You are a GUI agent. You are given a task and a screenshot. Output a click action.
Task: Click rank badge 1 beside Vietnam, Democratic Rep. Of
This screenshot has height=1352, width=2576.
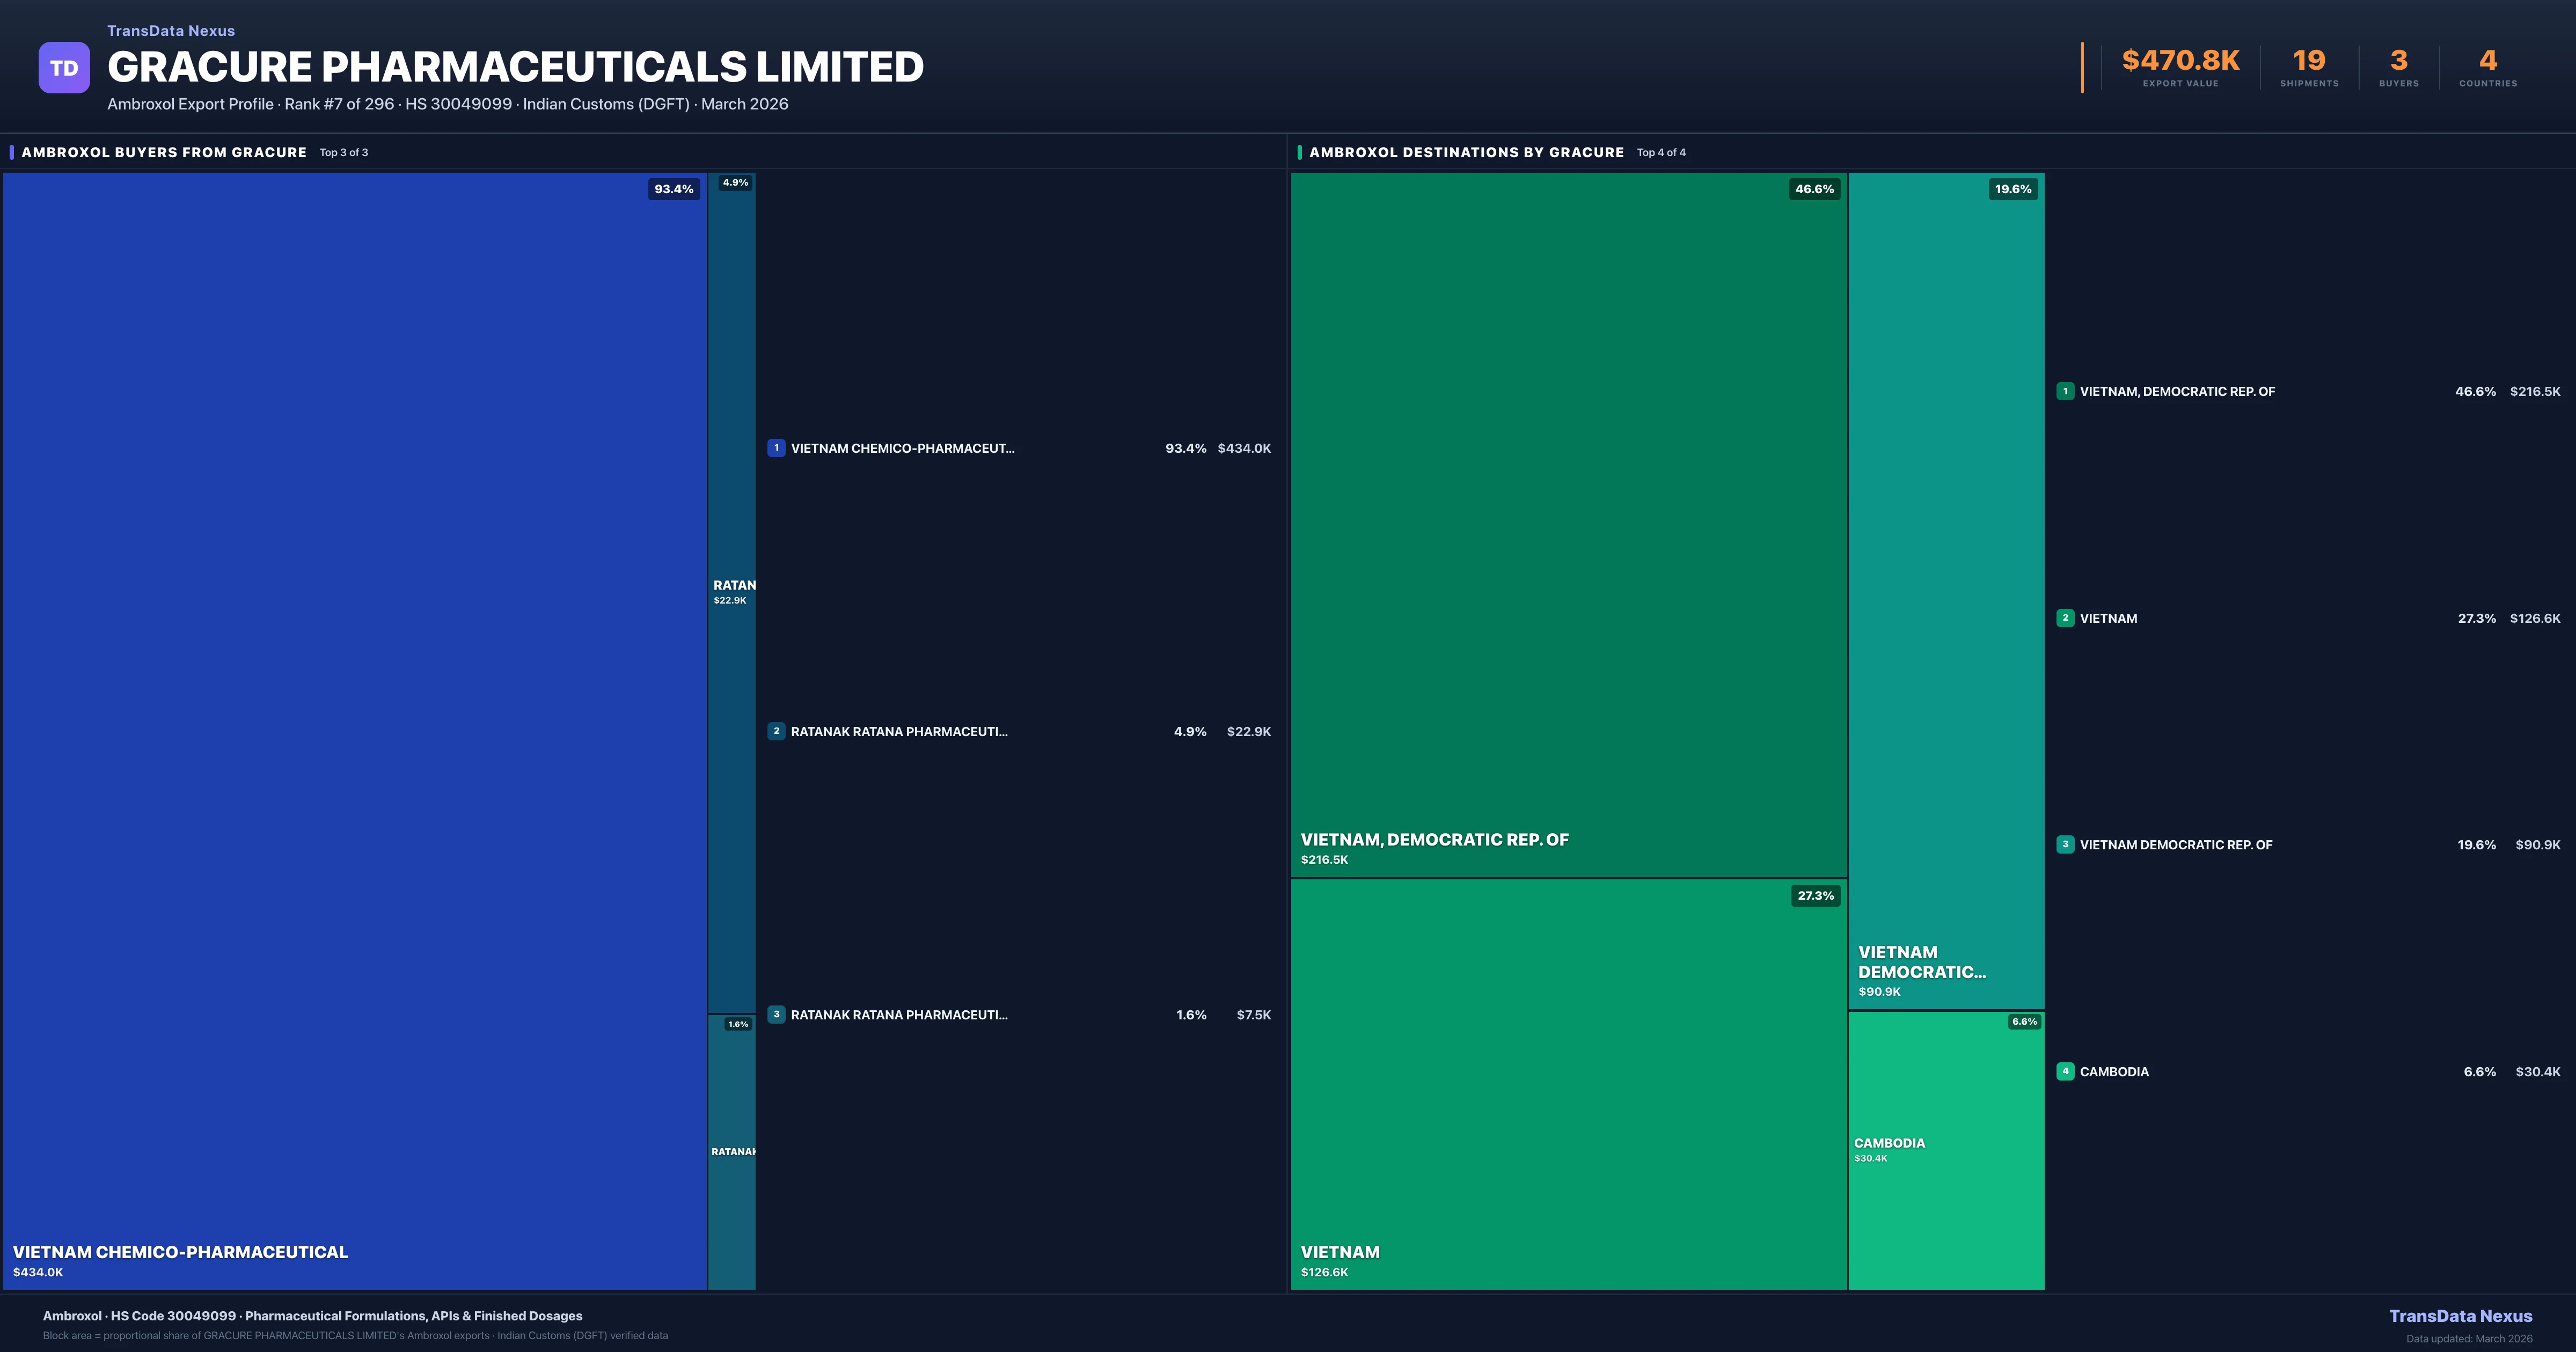click(x=2065, y=391)
